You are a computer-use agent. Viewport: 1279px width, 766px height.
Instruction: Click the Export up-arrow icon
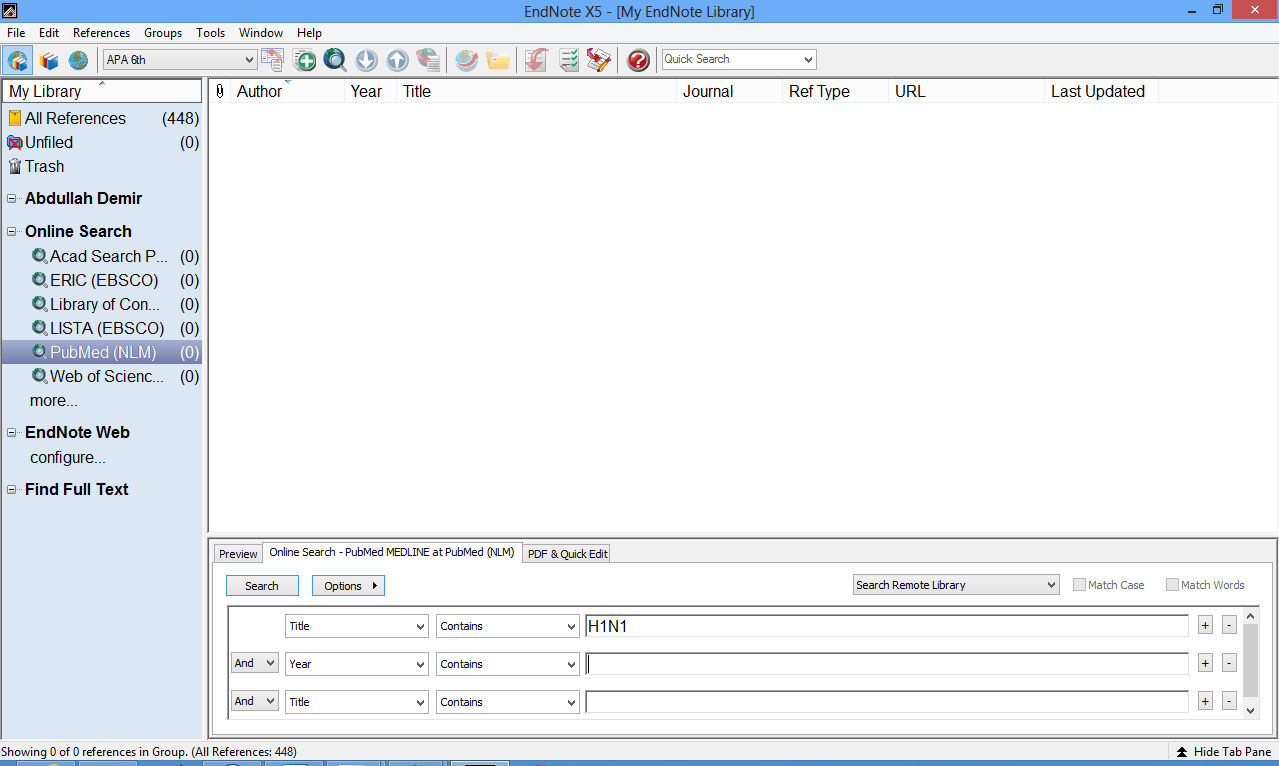pos(397,60)
